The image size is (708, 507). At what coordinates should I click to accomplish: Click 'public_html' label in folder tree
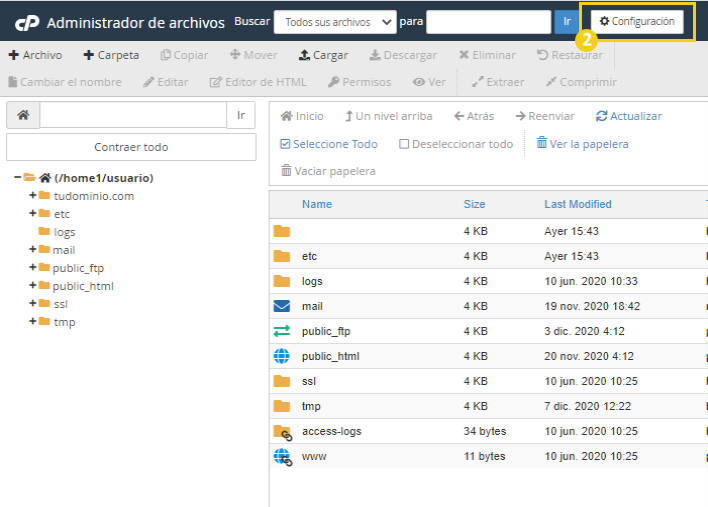(83, 286)
